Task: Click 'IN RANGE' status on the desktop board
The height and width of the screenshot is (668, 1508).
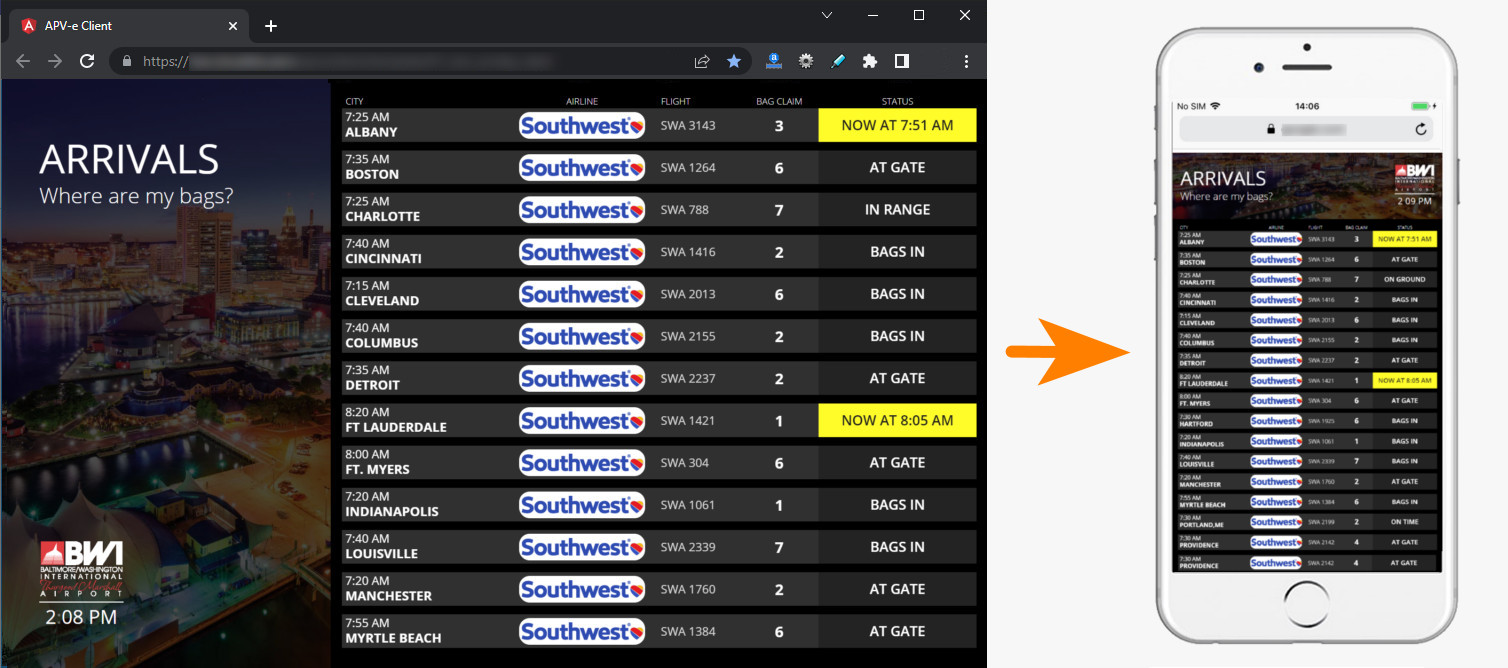Action: pyautogui.click(x=897, y=210)
